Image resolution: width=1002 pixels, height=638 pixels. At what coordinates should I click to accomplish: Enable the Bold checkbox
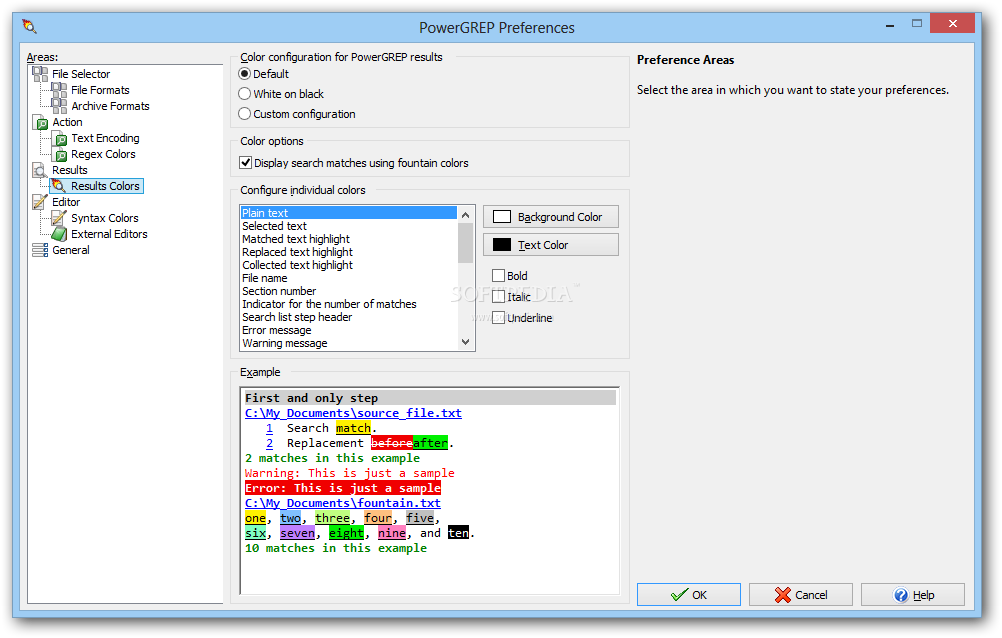pos(498,276)
